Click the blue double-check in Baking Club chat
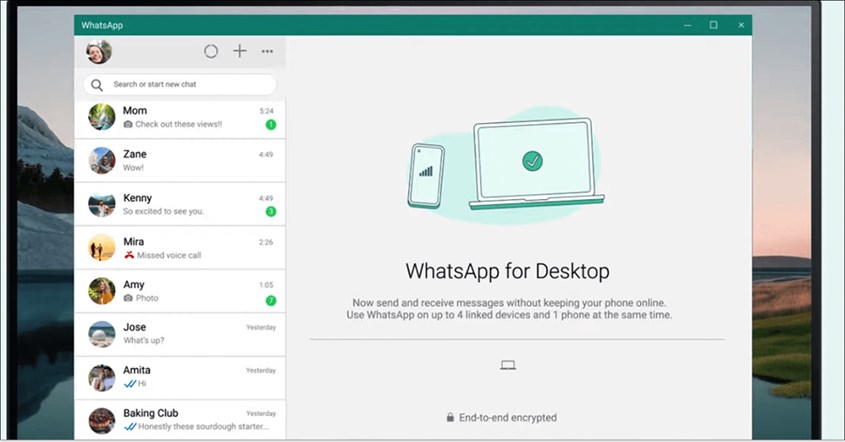The width and height of the screenshot is (845, 442). [129, 427]
